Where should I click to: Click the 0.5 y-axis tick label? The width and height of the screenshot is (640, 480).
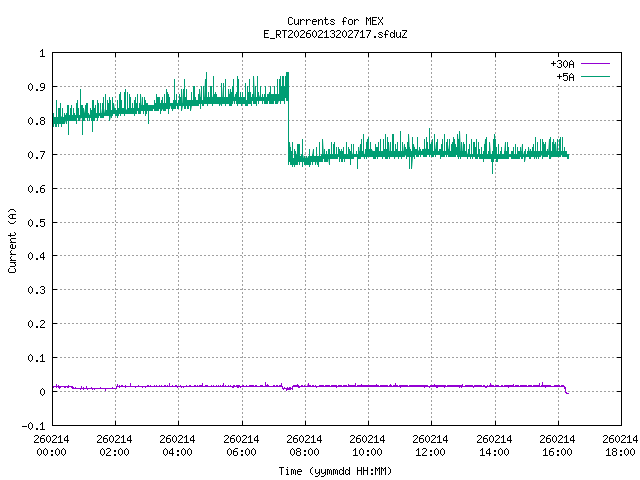coord(36,223)
